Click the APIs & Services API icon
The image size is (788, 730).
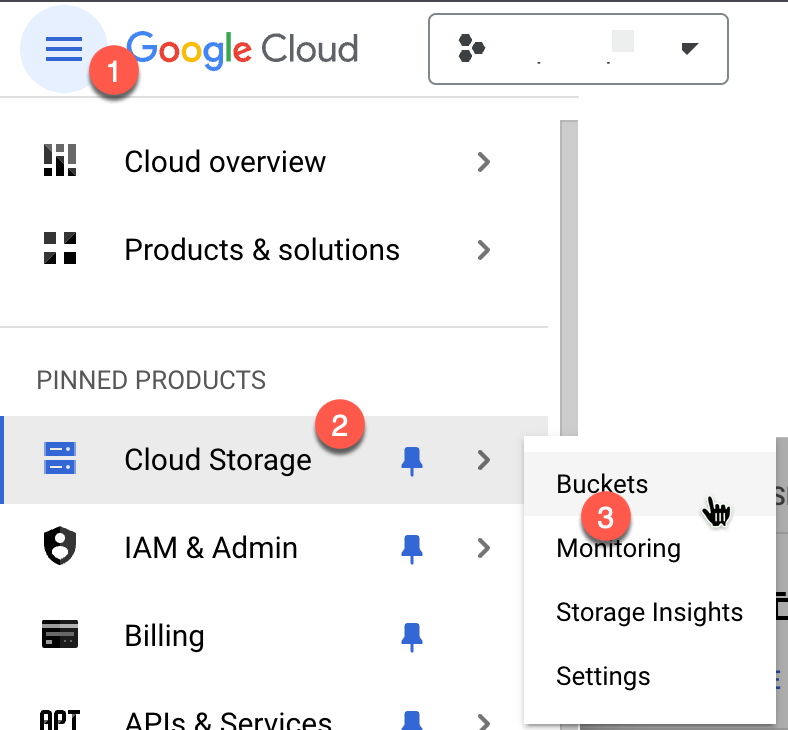coord(60,719)
